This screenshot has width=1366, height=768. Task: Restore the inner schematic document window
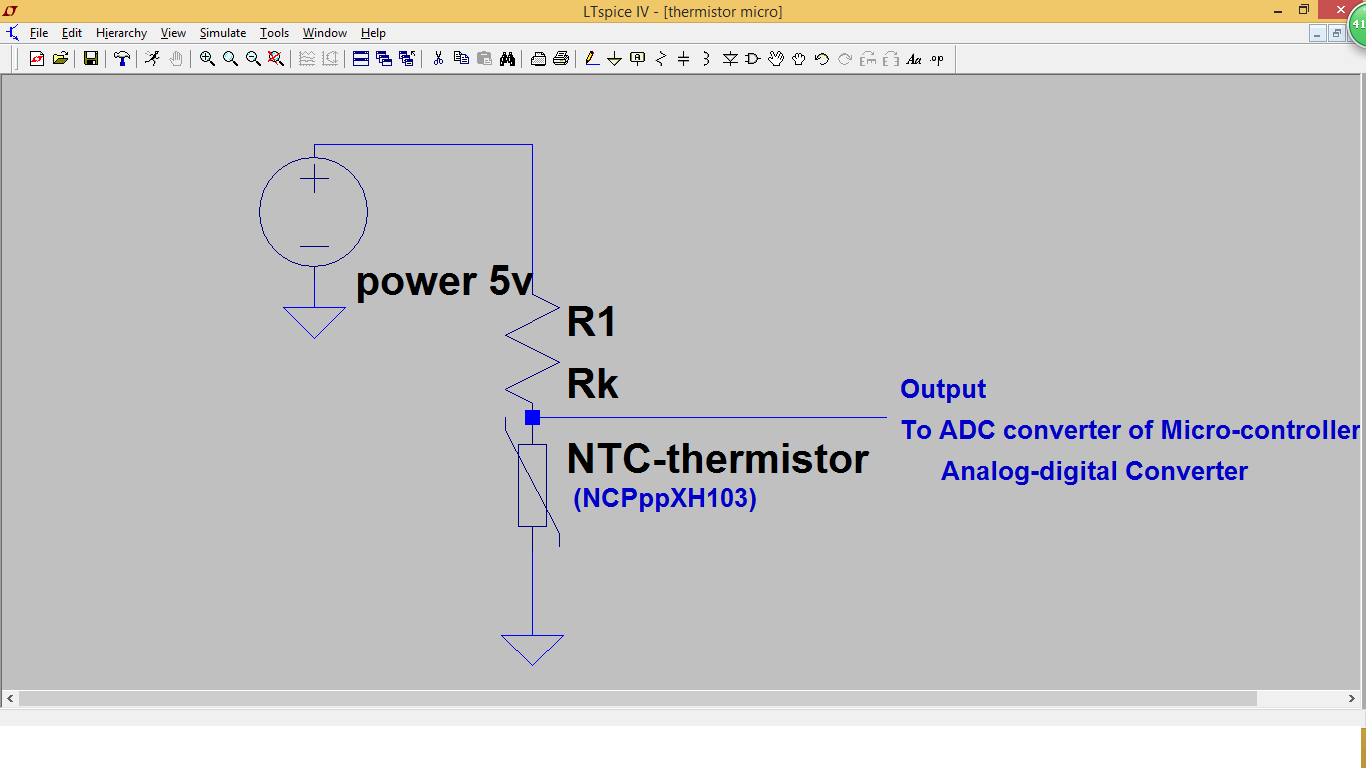[1336, 33]
